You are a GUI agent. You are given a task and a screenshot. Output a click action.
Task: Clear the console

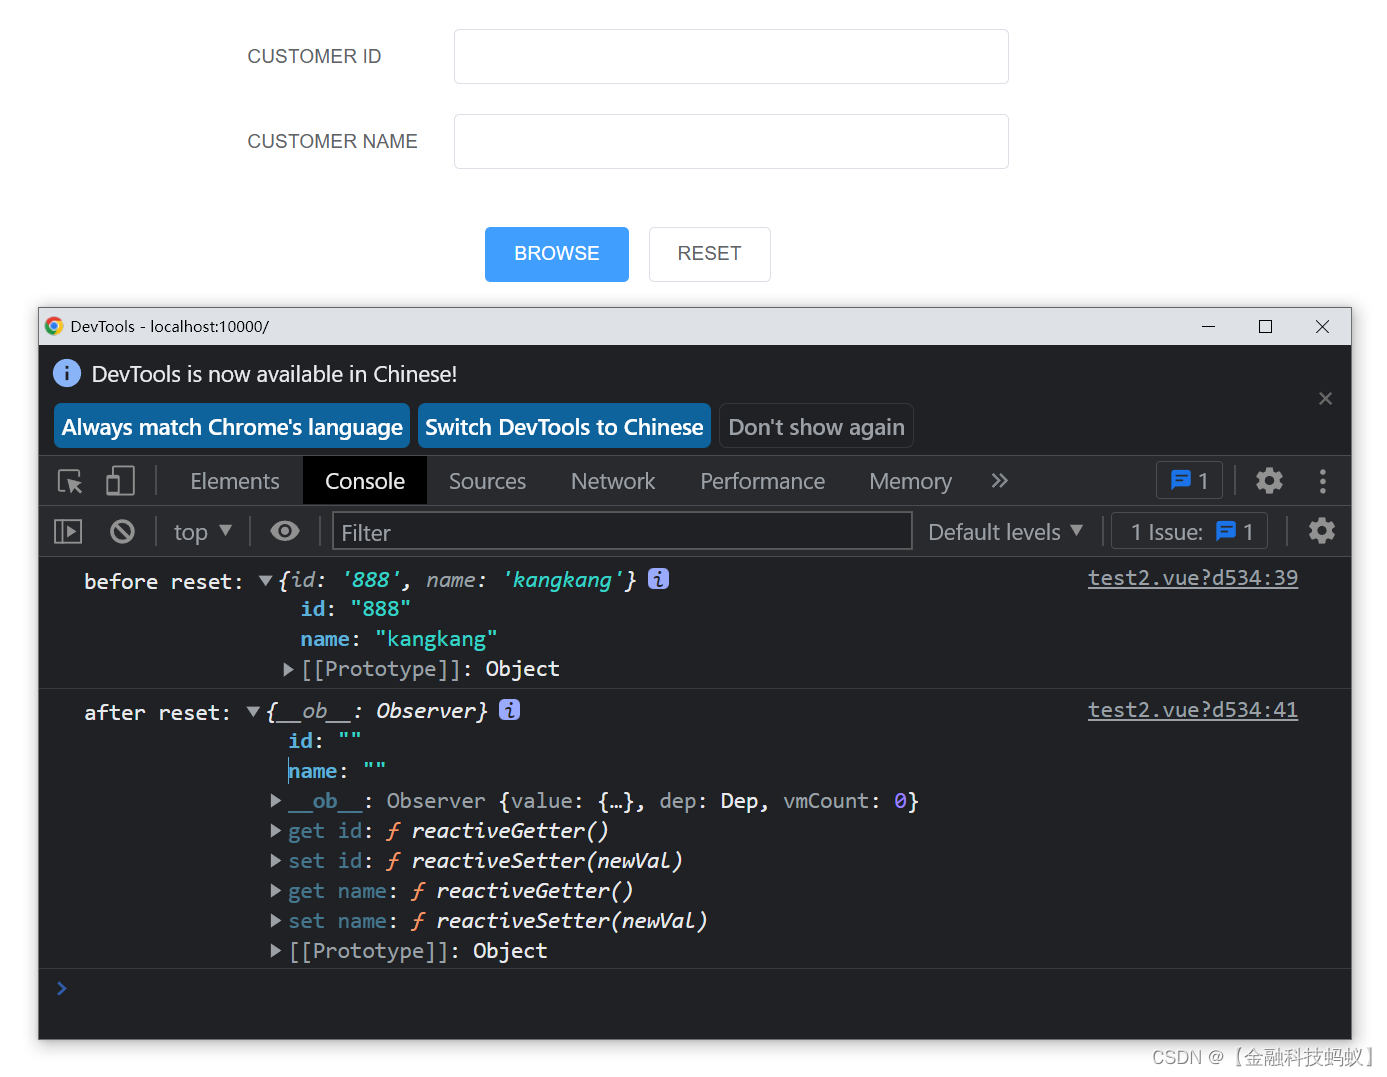(x=122, y=531)
